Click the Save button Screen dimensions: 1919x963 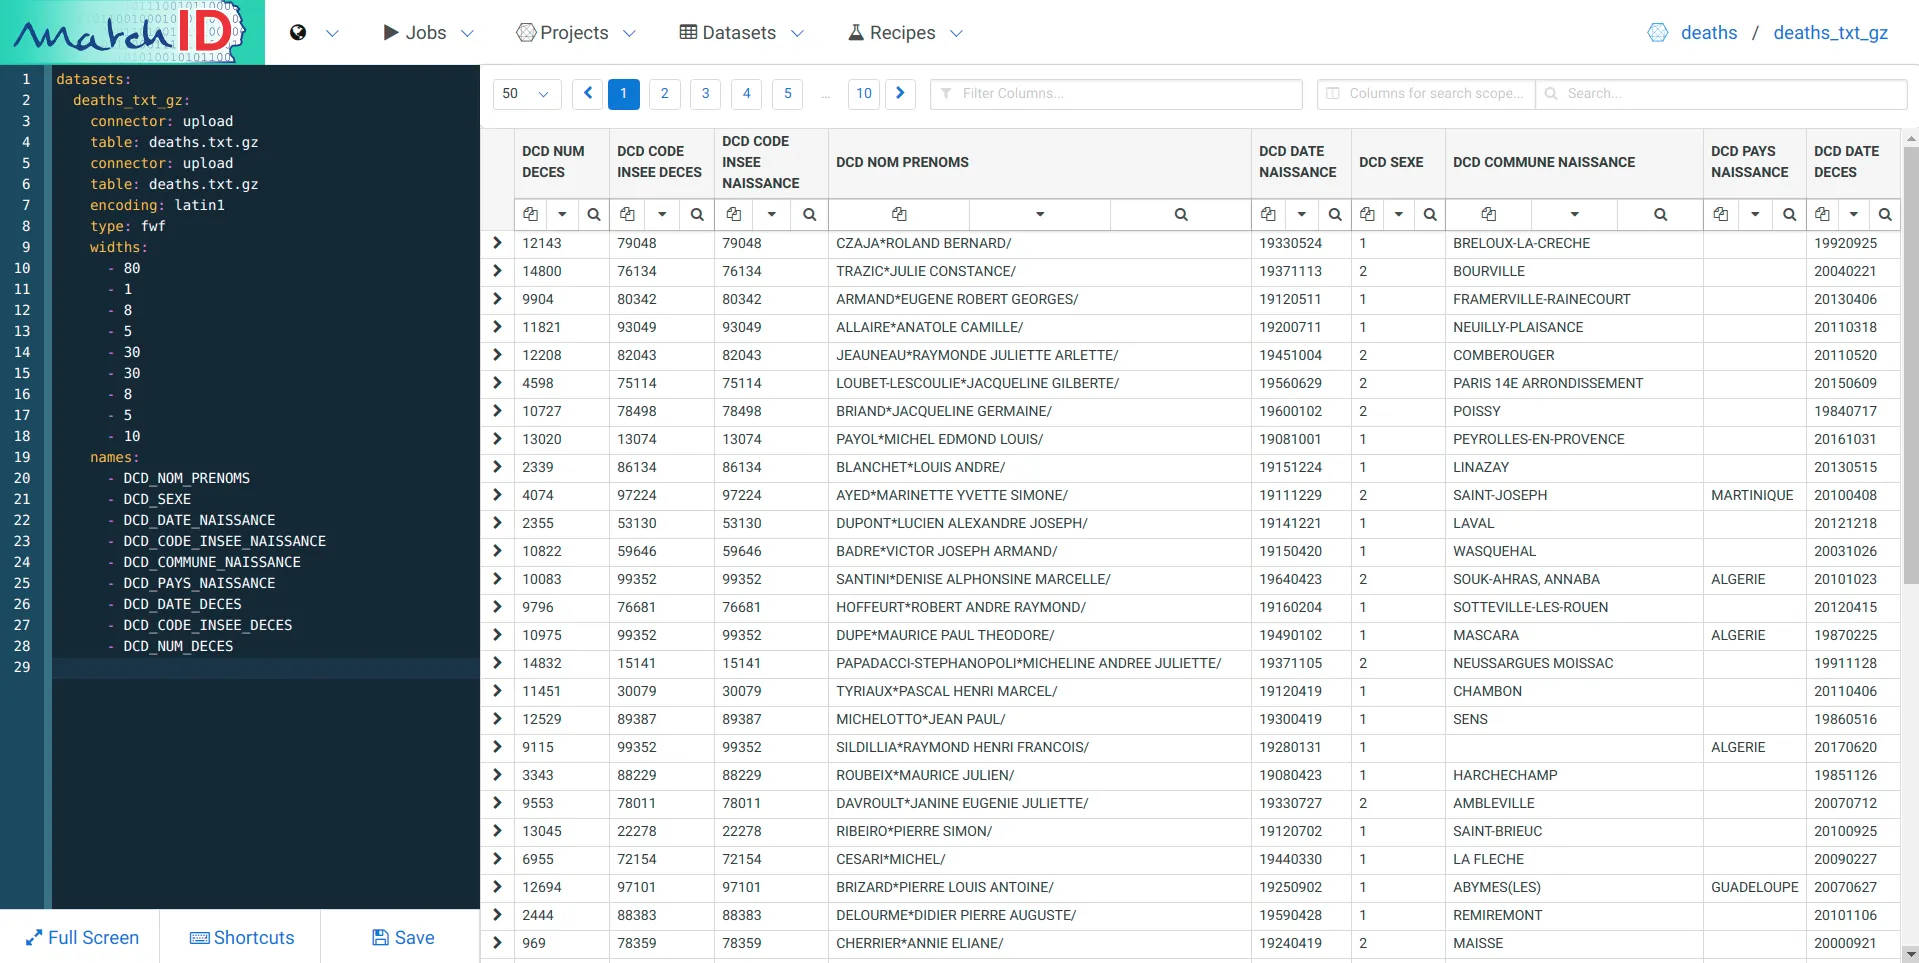tap(401, 937)
